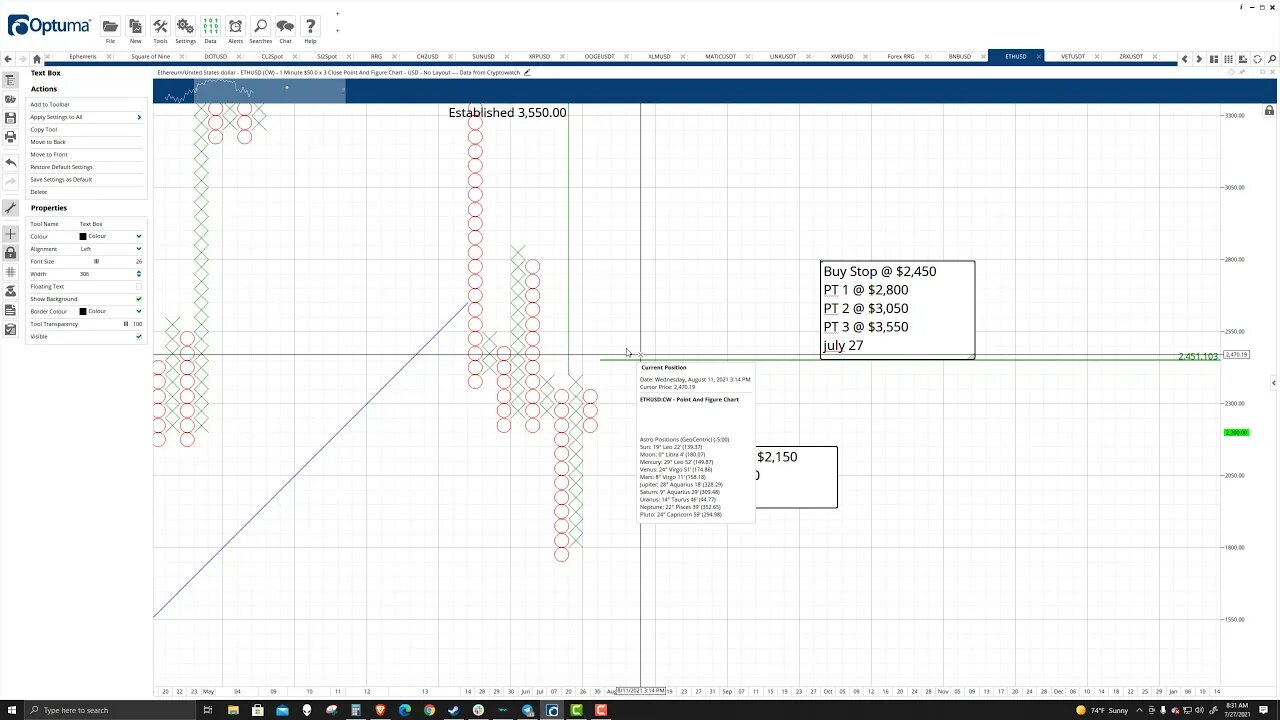Viewport: 1280px width, 720px height.
Task: Open the Searches magnifier icon
Action: tap(260, 27)
